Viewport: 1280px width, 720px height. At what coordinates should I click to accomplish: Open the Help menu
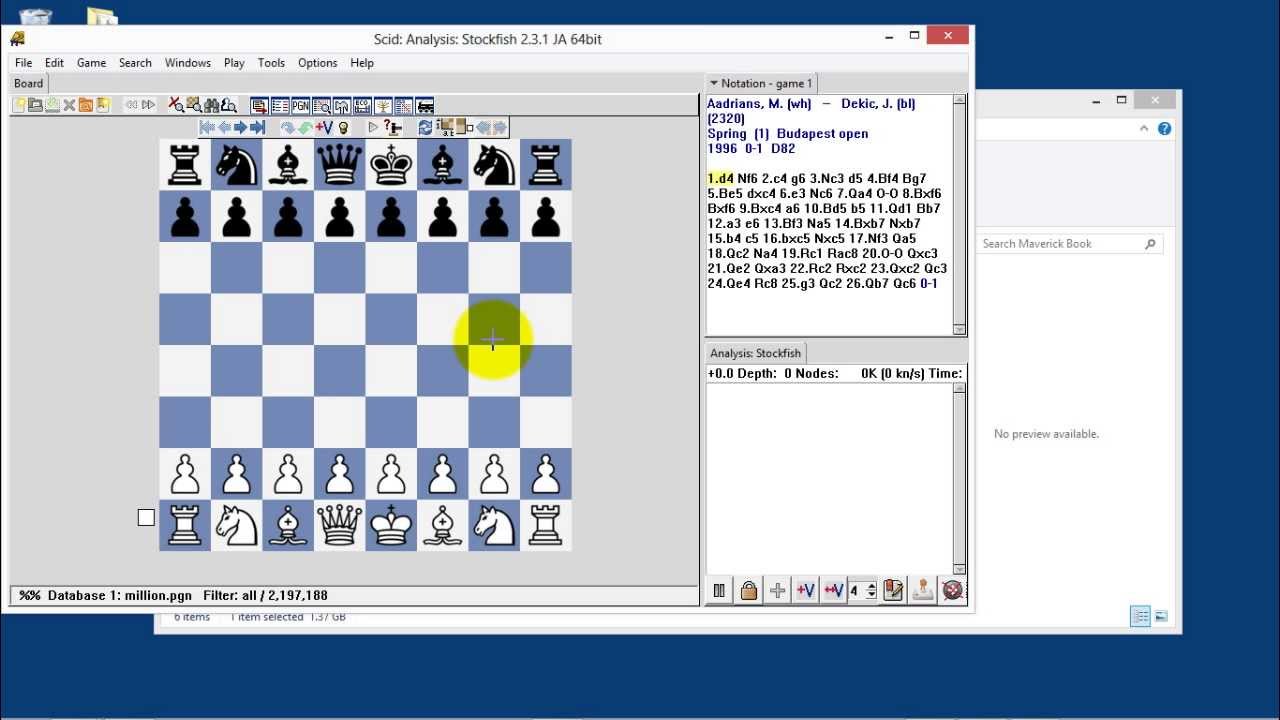pyautogui.click(x=362, y=63)
